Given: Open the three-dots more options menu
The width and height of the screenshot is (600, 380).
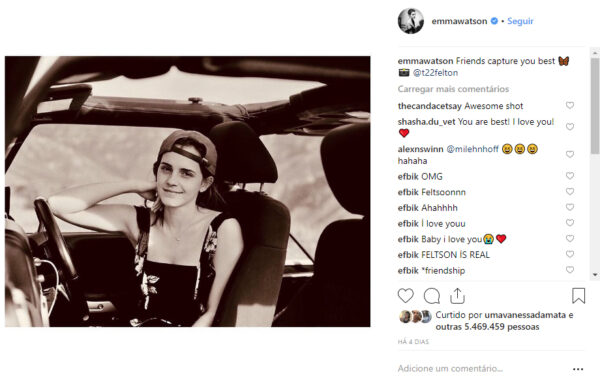Looking at the screenshot, I should point(578,369).
